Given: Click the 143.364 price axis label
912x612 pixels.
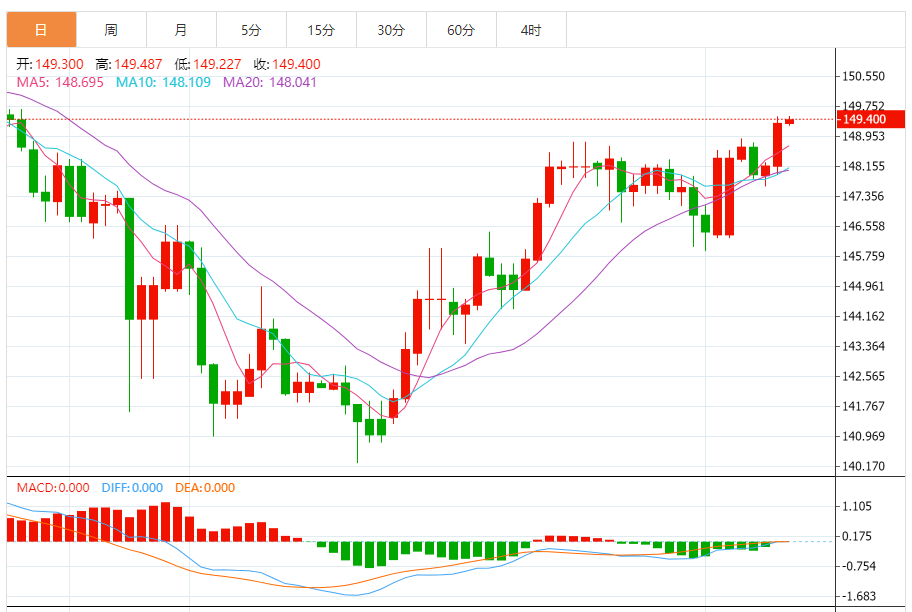Looking at the screenshot, I should click(863, 346).
